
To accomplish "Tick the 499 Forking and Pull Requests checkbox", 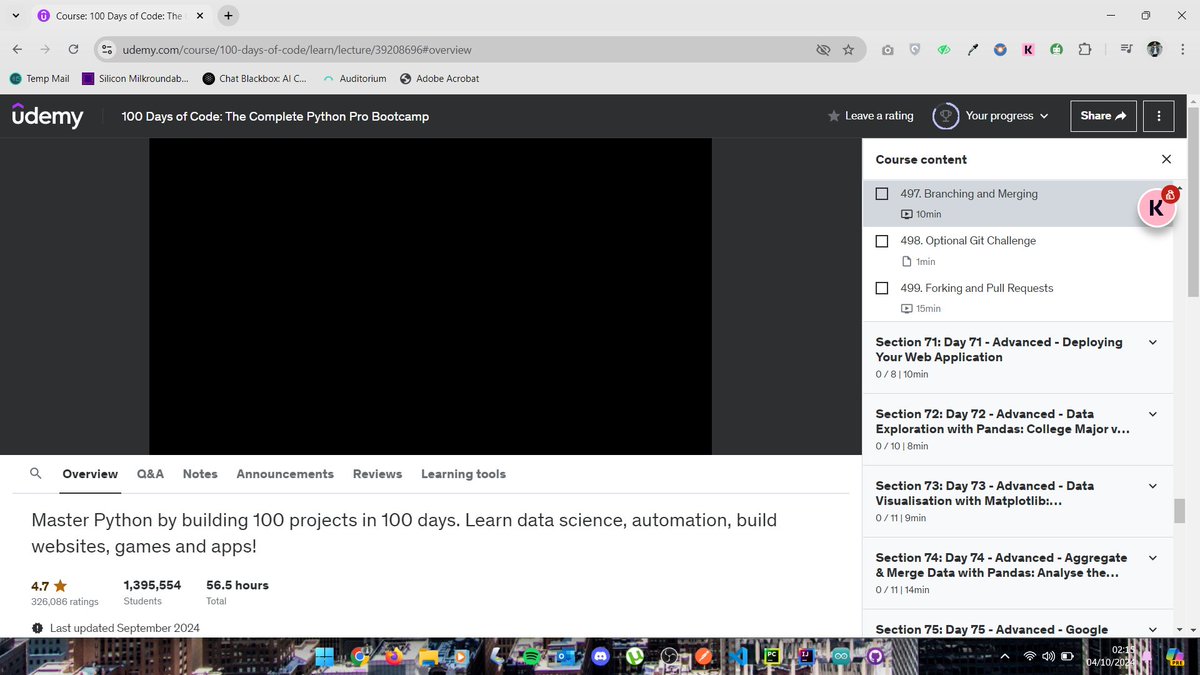I will pyautogui.click(x=881, y=288).
